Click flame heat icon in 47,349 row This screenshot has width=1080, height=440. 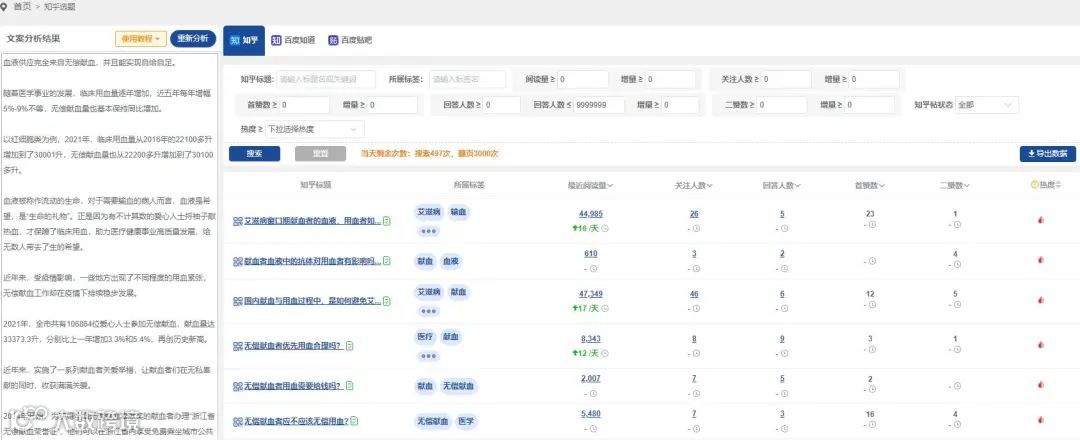tap(1041, 300)
